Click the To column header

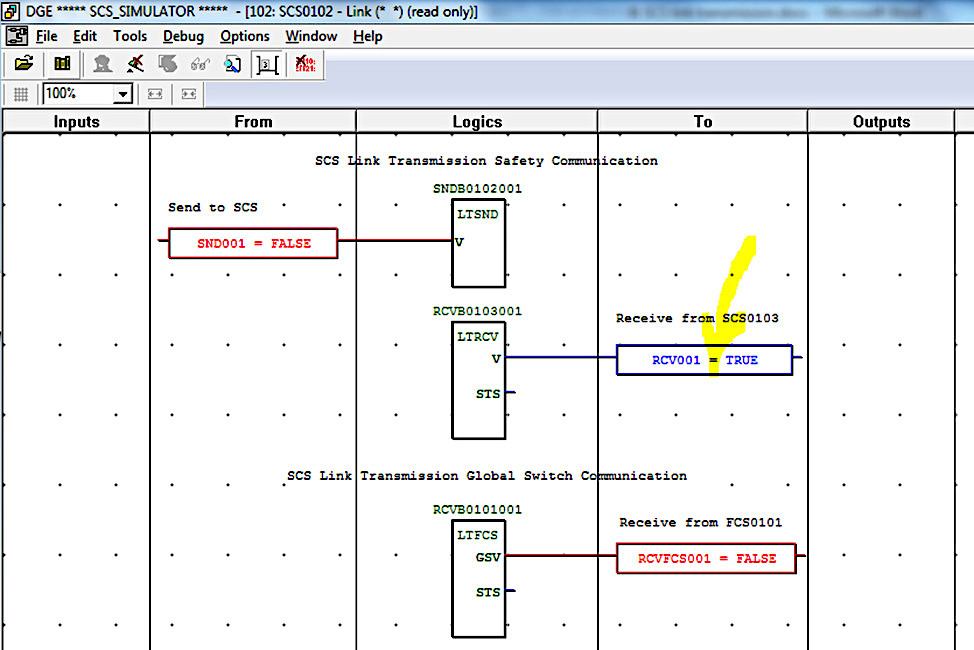703,122
